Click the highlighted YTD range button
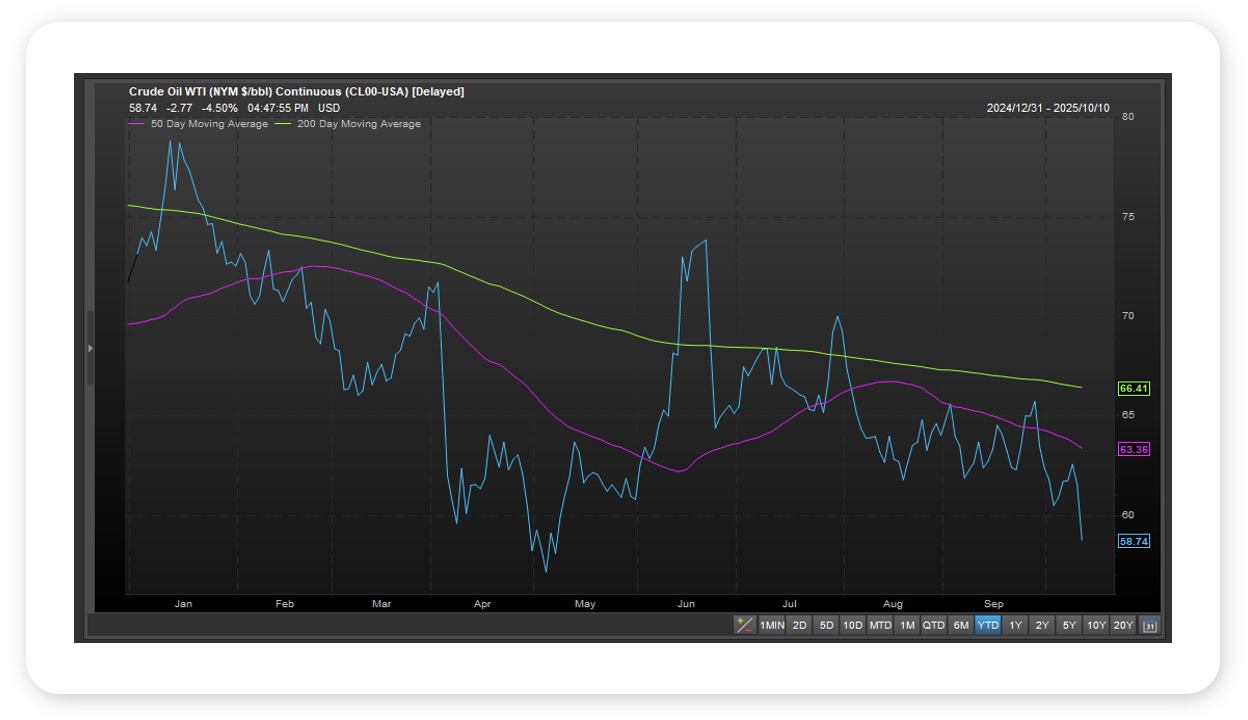 (x=988, y=626)
